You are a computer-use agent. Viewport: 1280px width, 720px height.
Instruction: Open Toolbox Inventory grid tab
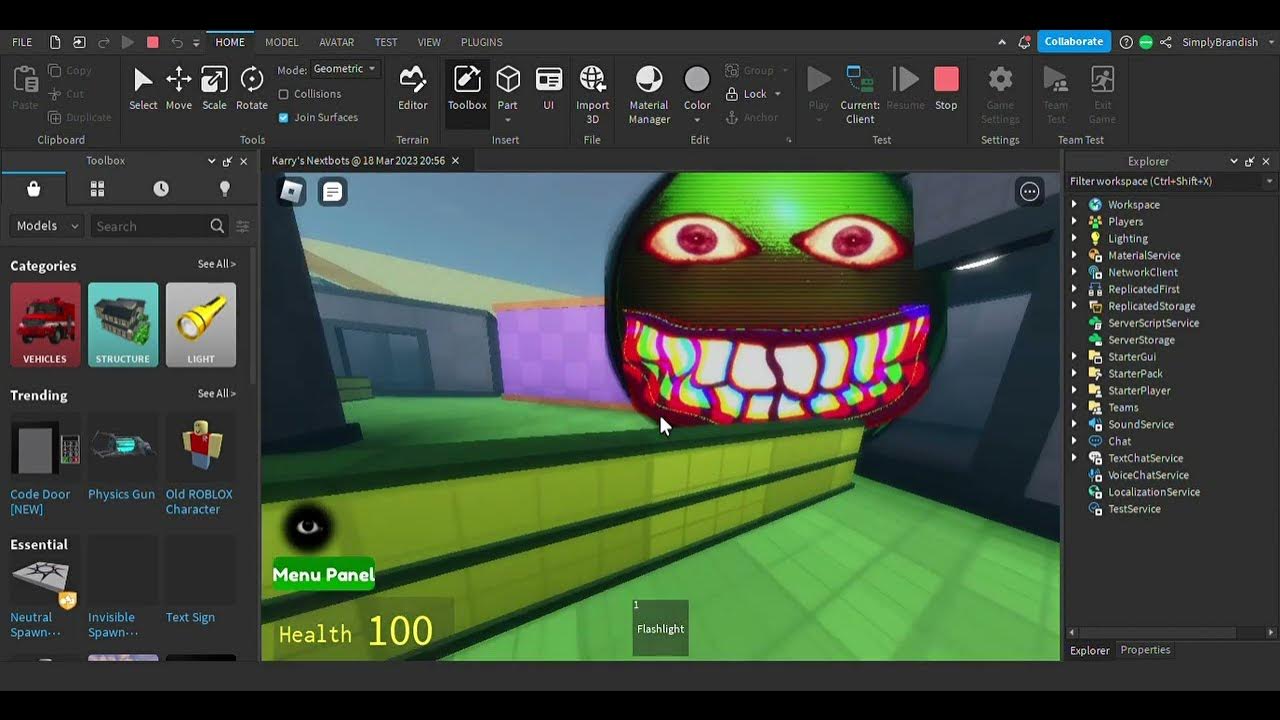click(97, 189)
